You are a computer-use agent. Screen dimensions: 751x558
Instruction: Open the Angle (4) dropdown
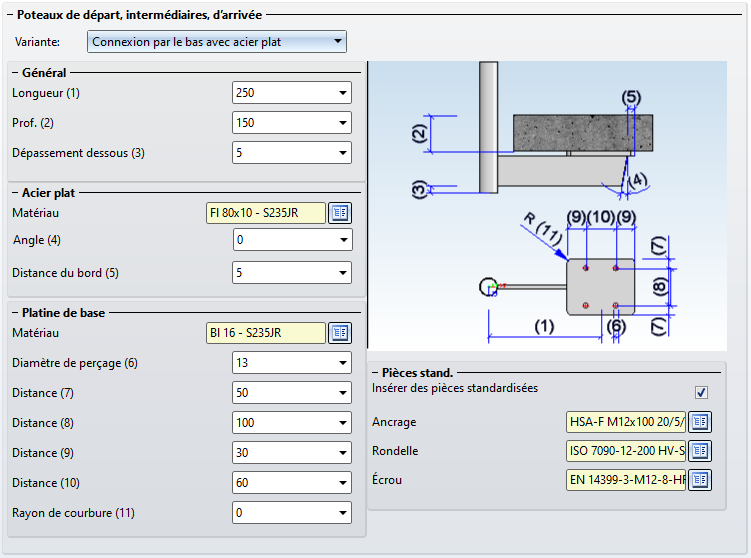coord(343,241)
